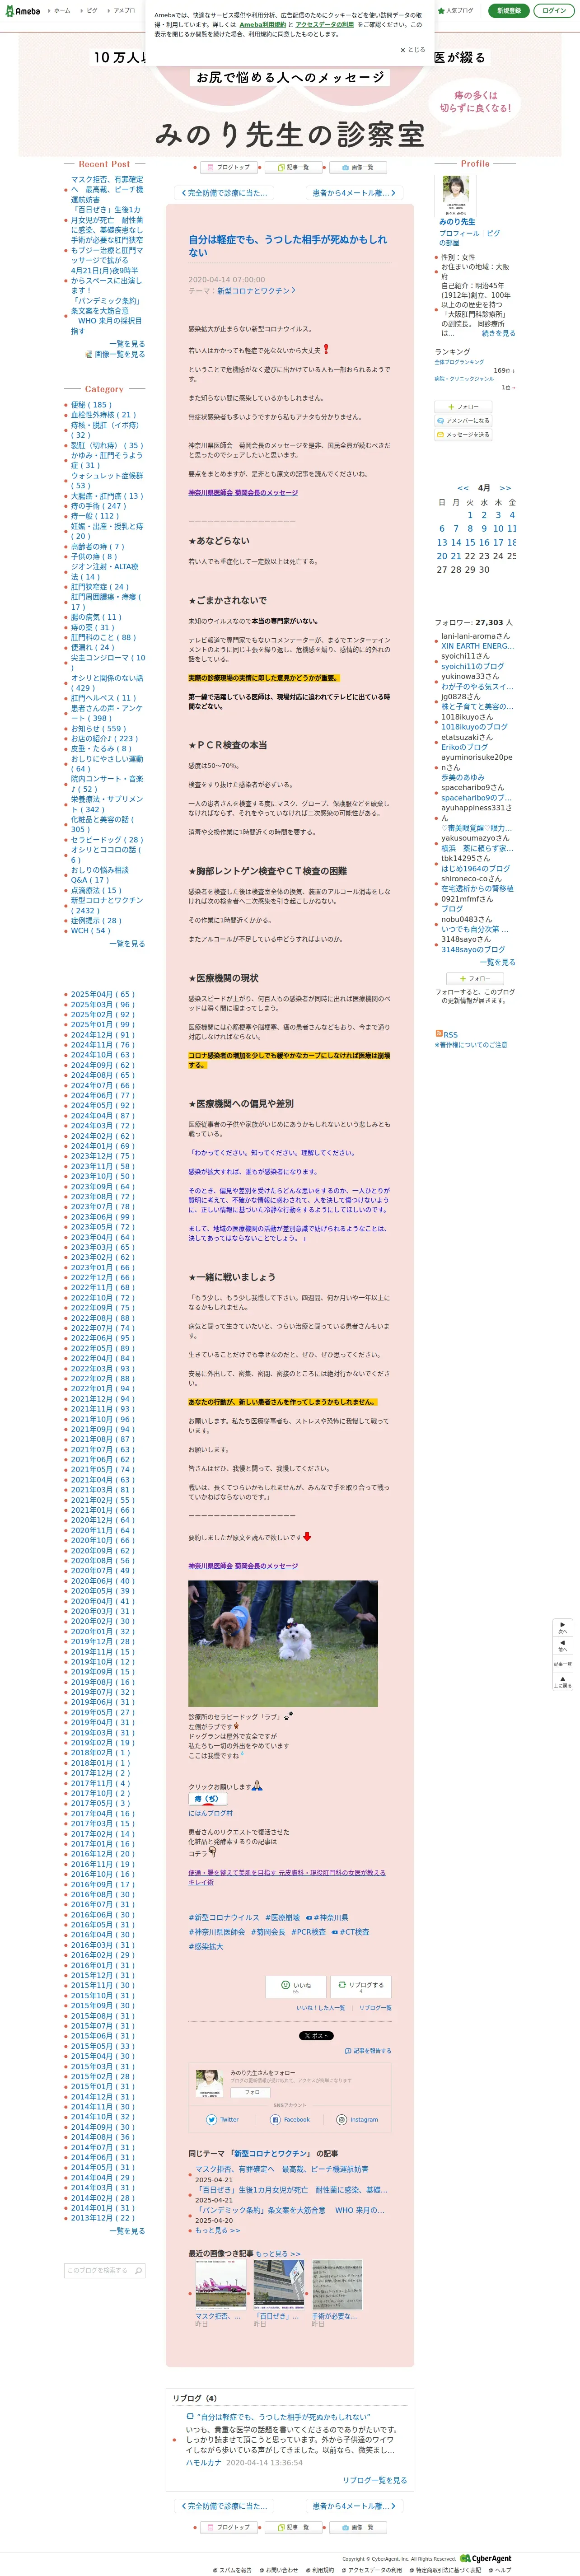Click the 新規登録 green button
Image resolution: width=580 pixels, height=2576 pixels.
pyautogui.click(x=508, y=10)
